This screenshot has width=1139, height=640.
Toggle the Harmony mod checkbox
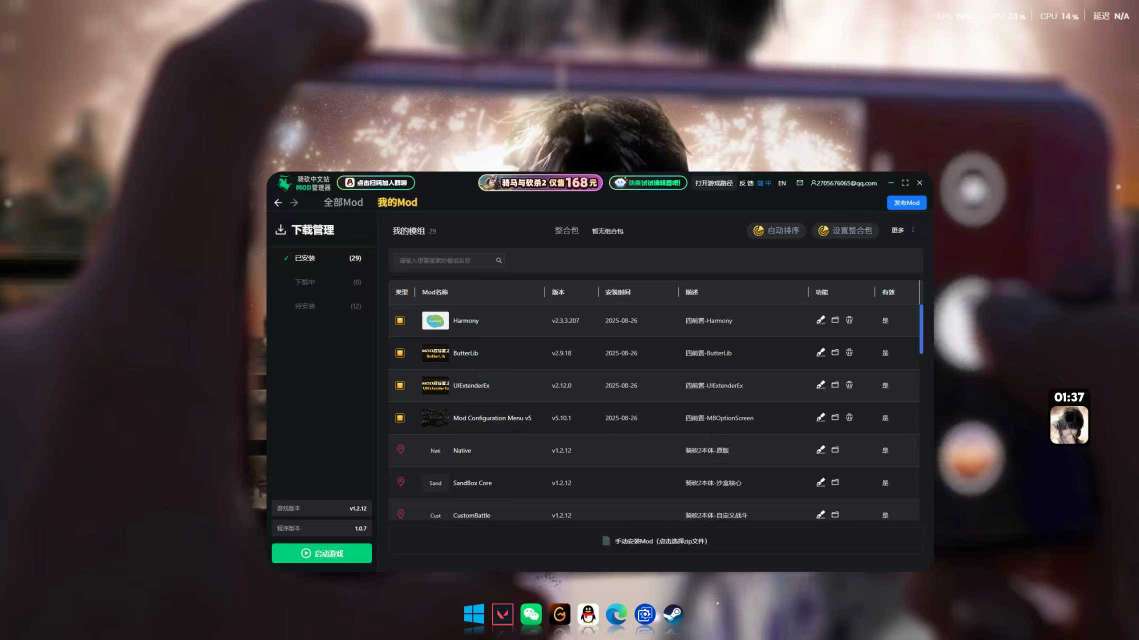pyautogui.click(x=400, y=320)
